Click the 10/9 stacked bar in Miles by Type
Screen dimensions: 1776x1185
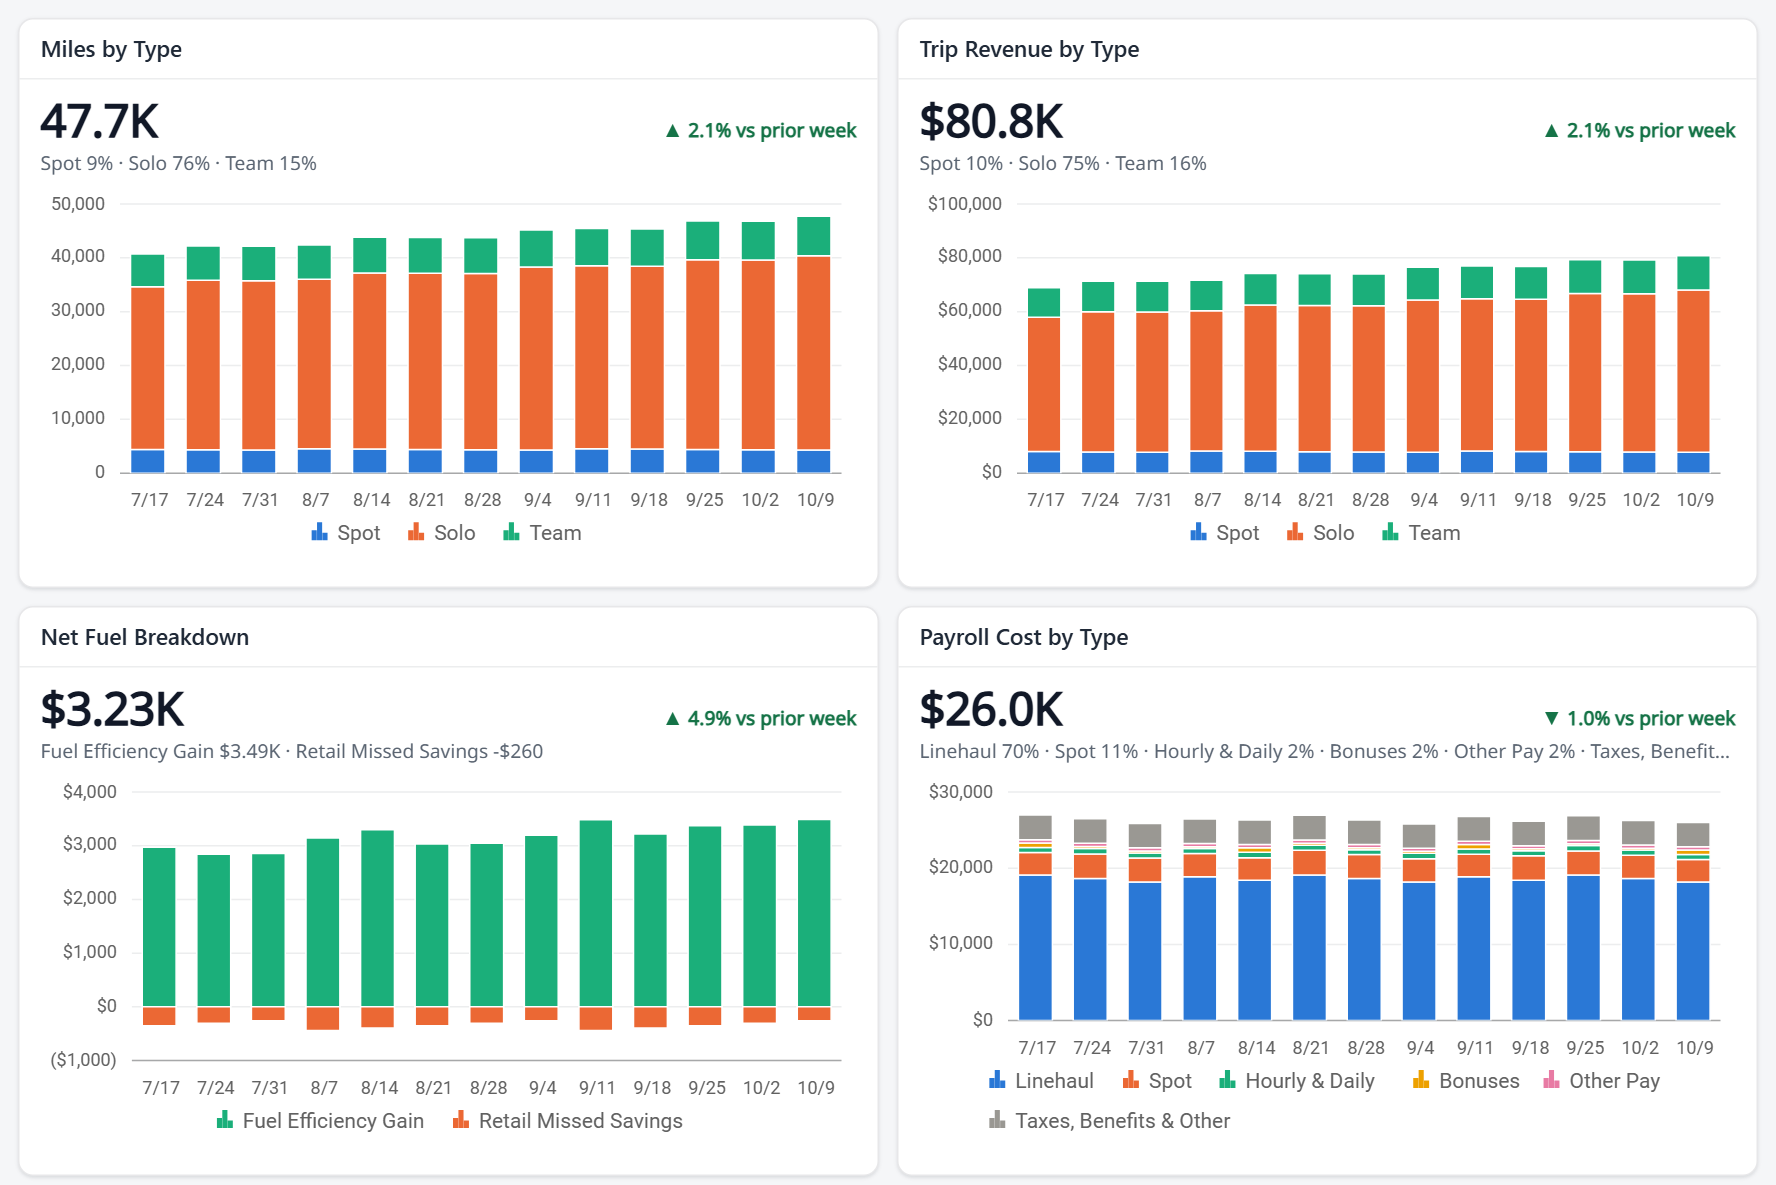click(x=814, y=344)
